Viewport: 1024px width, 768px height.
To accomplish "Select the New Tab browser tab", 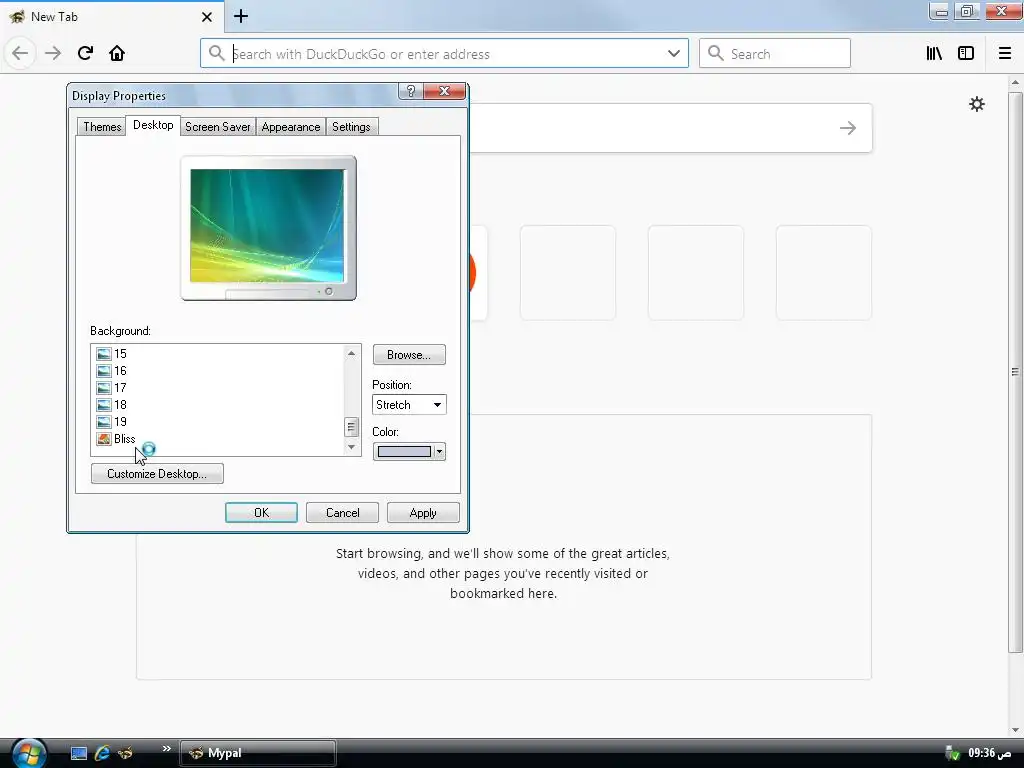I will click(112, 16).
